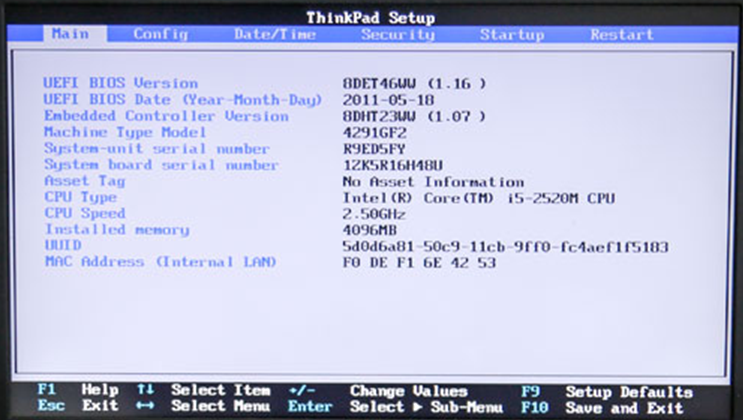This screenshot has height=420, width=743.
Task: Click the F10 key hint
Action: click(x=535, y=408)
